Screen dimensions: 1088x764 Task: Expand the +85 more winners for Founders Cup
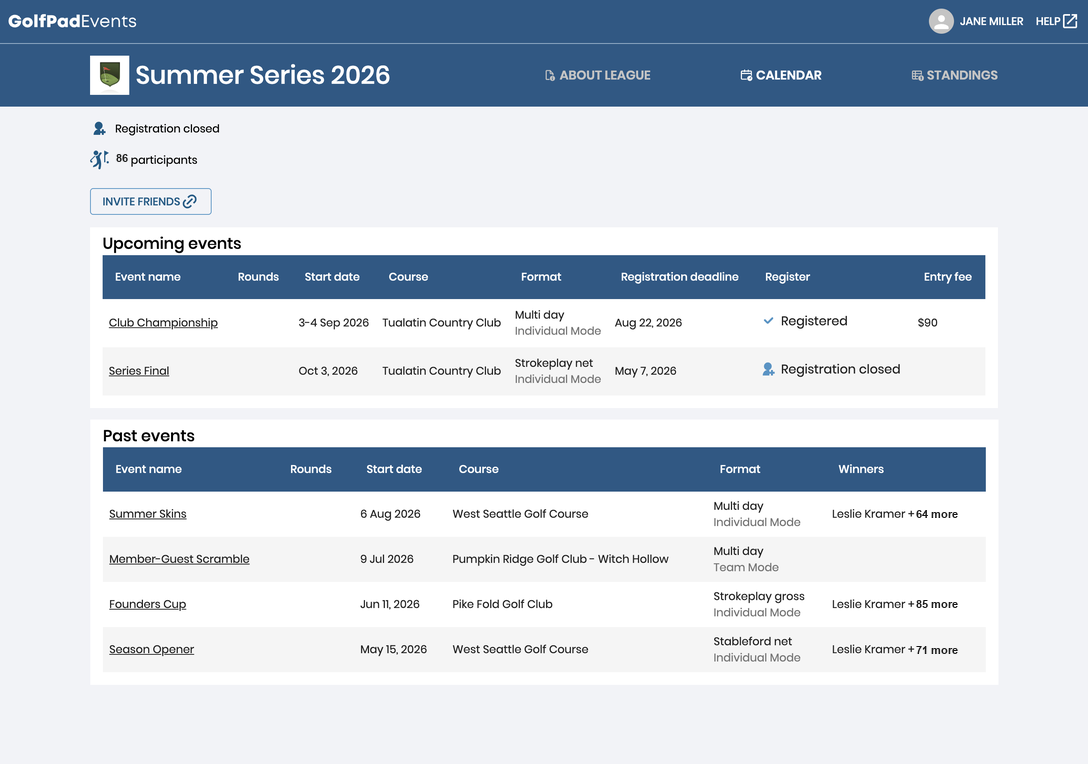933,604
